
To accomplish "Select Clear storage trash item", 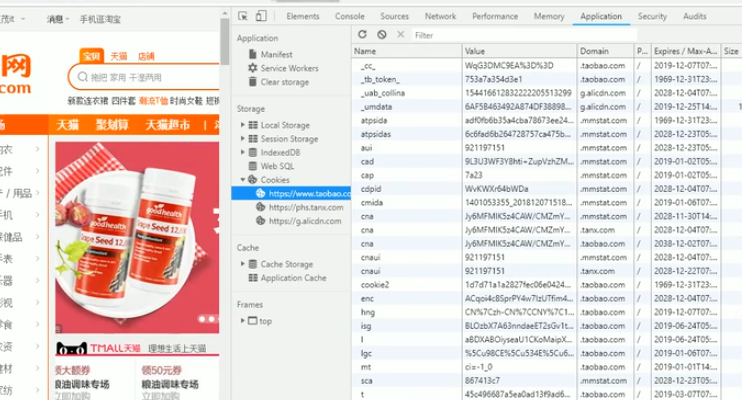I will 279,82.
